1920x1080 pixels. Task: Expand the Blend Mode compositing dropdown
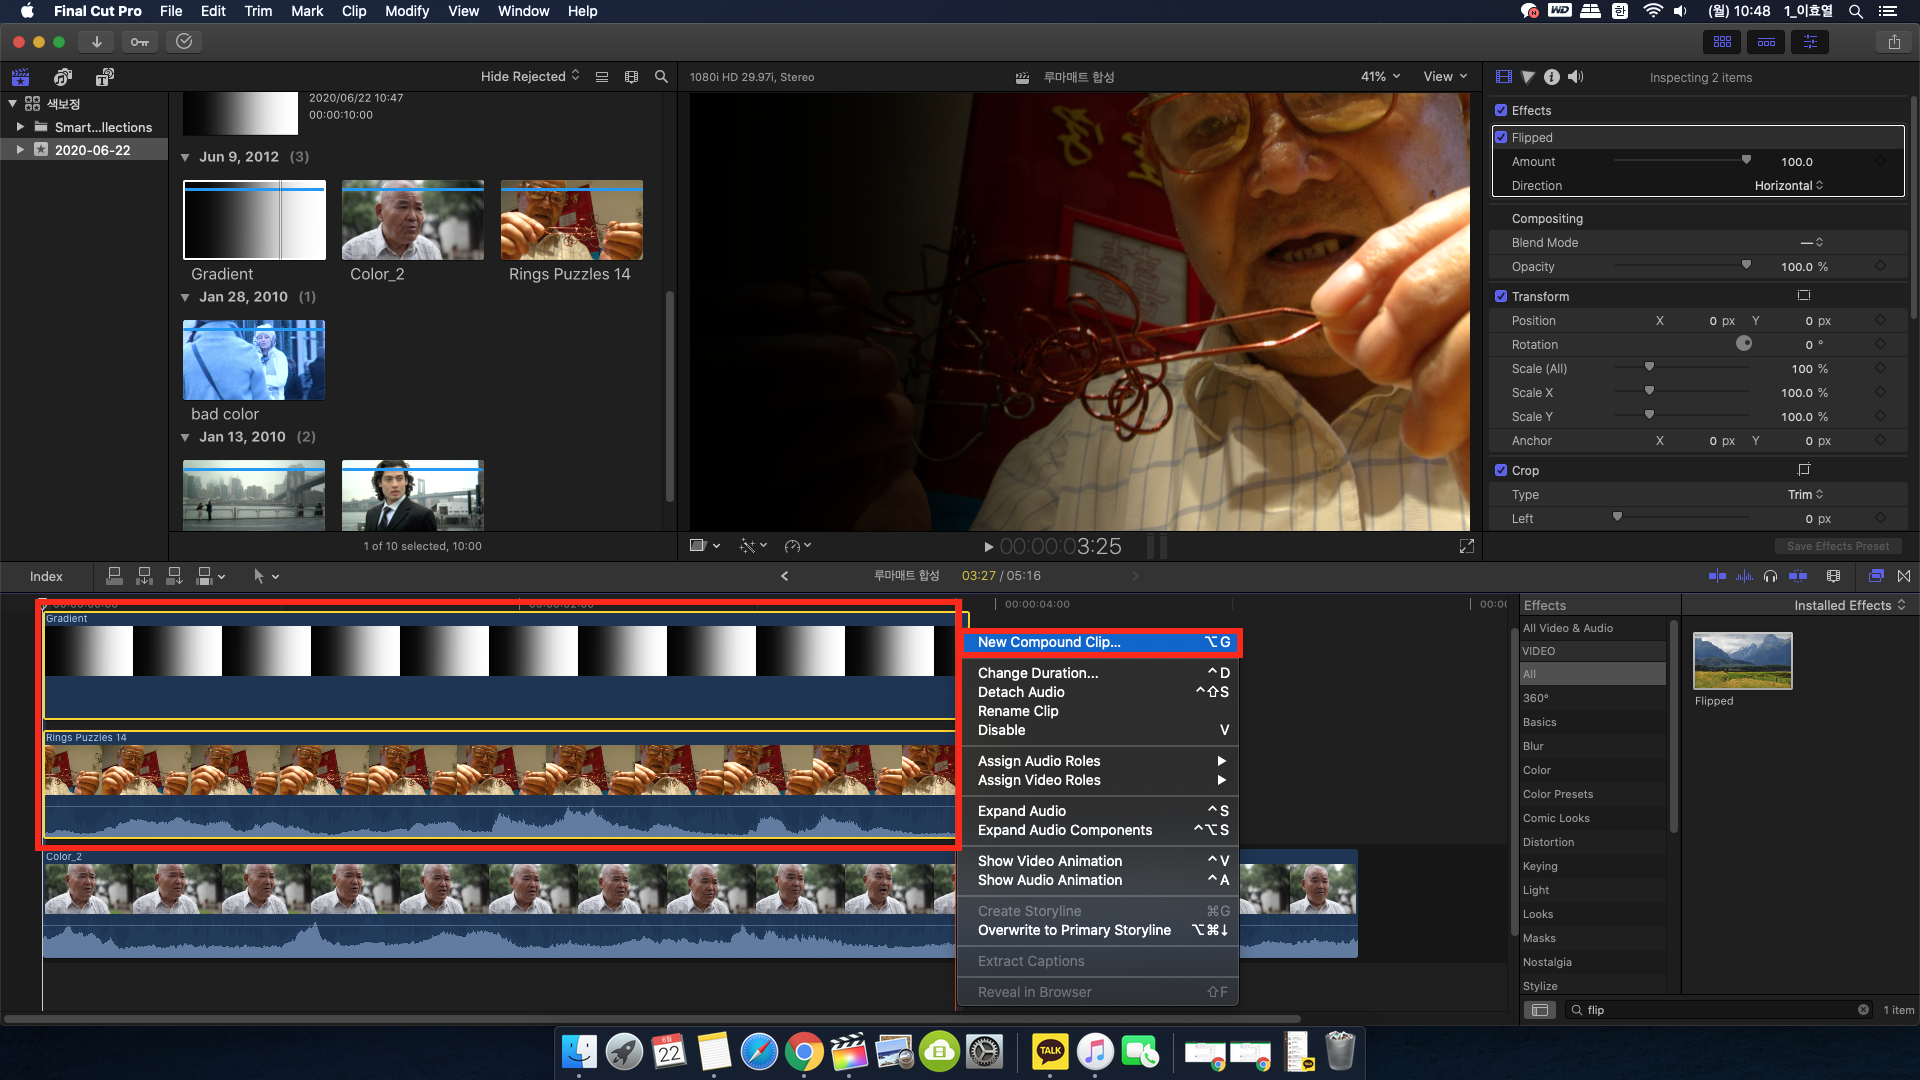click(1813, 243)
